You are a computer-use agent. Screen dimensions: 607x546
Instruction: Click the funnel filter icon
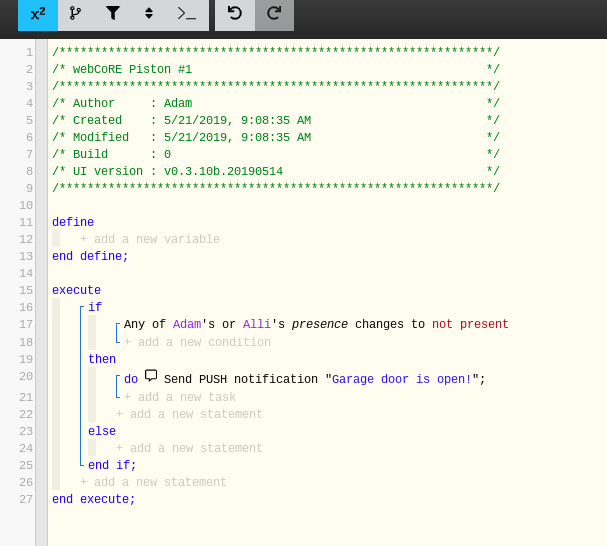(113, 14)
